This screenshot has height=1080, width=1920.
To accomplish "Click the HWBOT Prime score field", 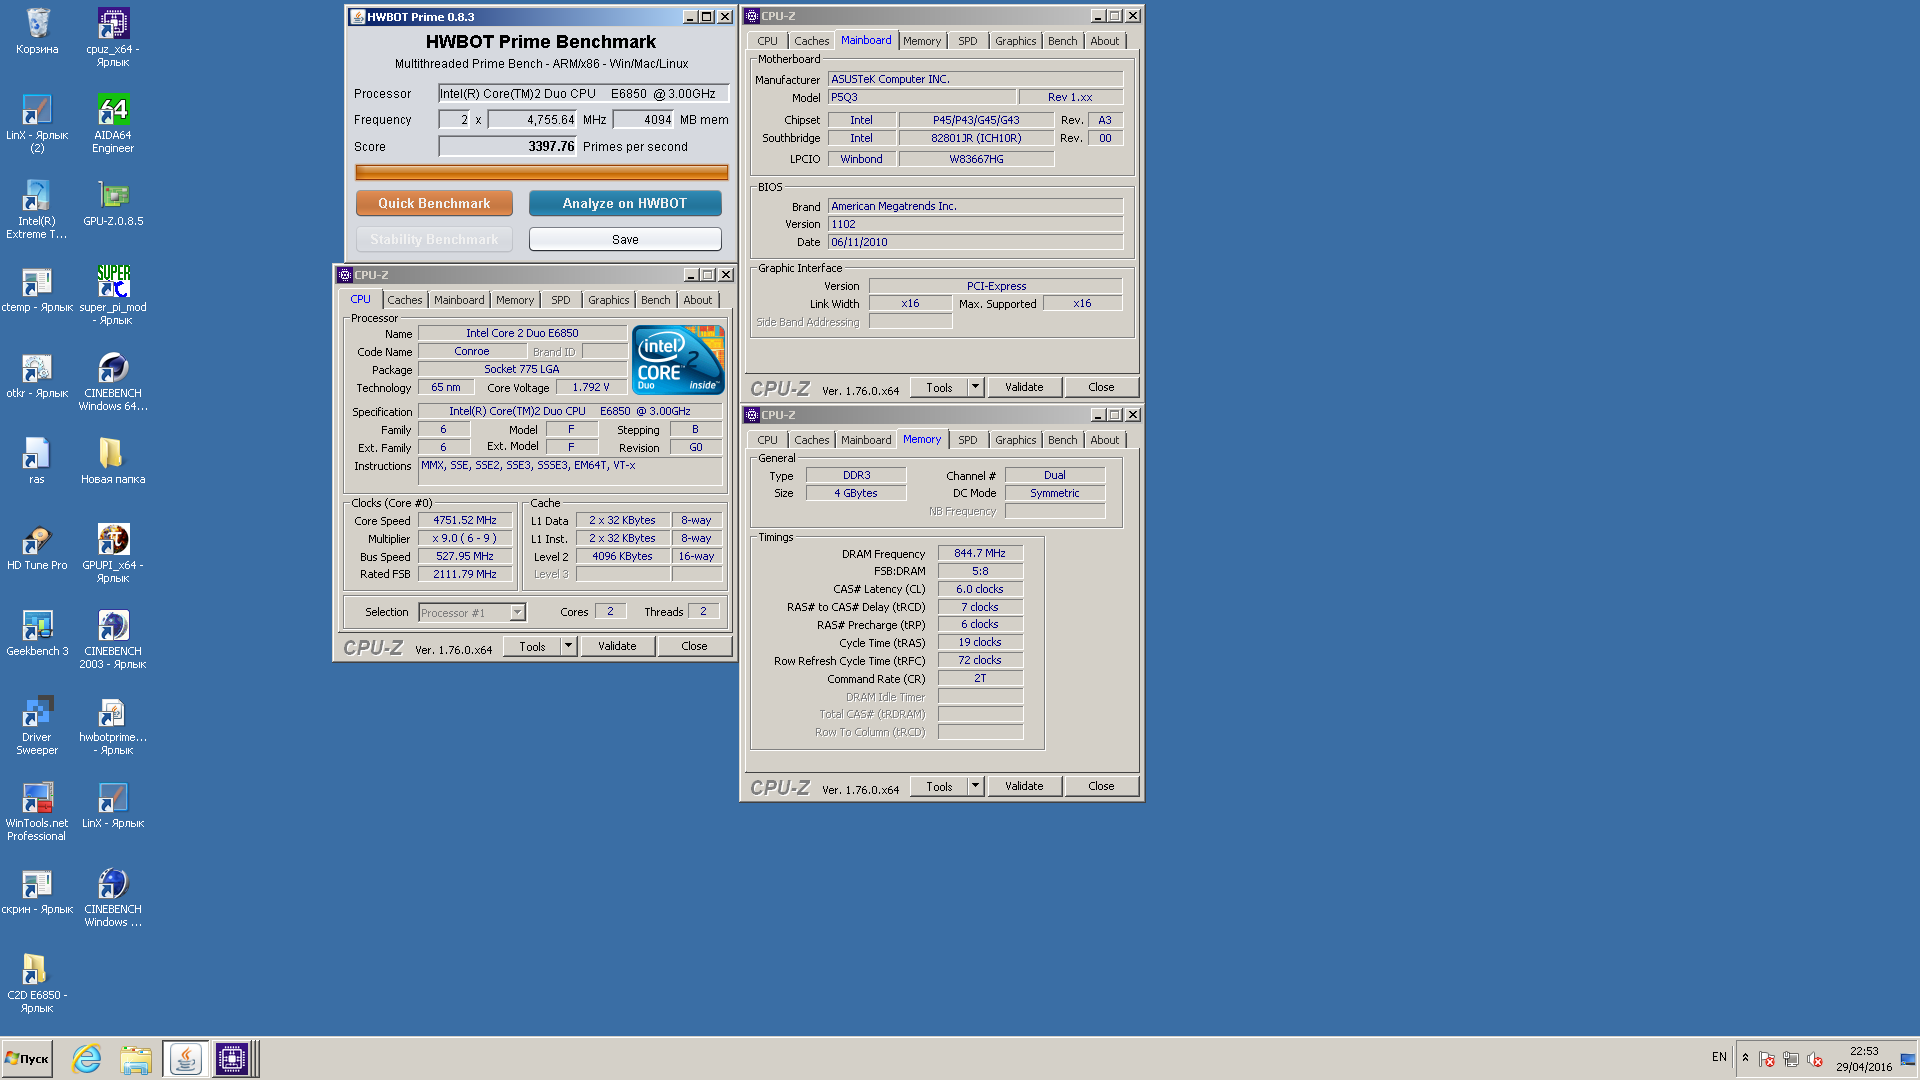I will coord(508,146).
